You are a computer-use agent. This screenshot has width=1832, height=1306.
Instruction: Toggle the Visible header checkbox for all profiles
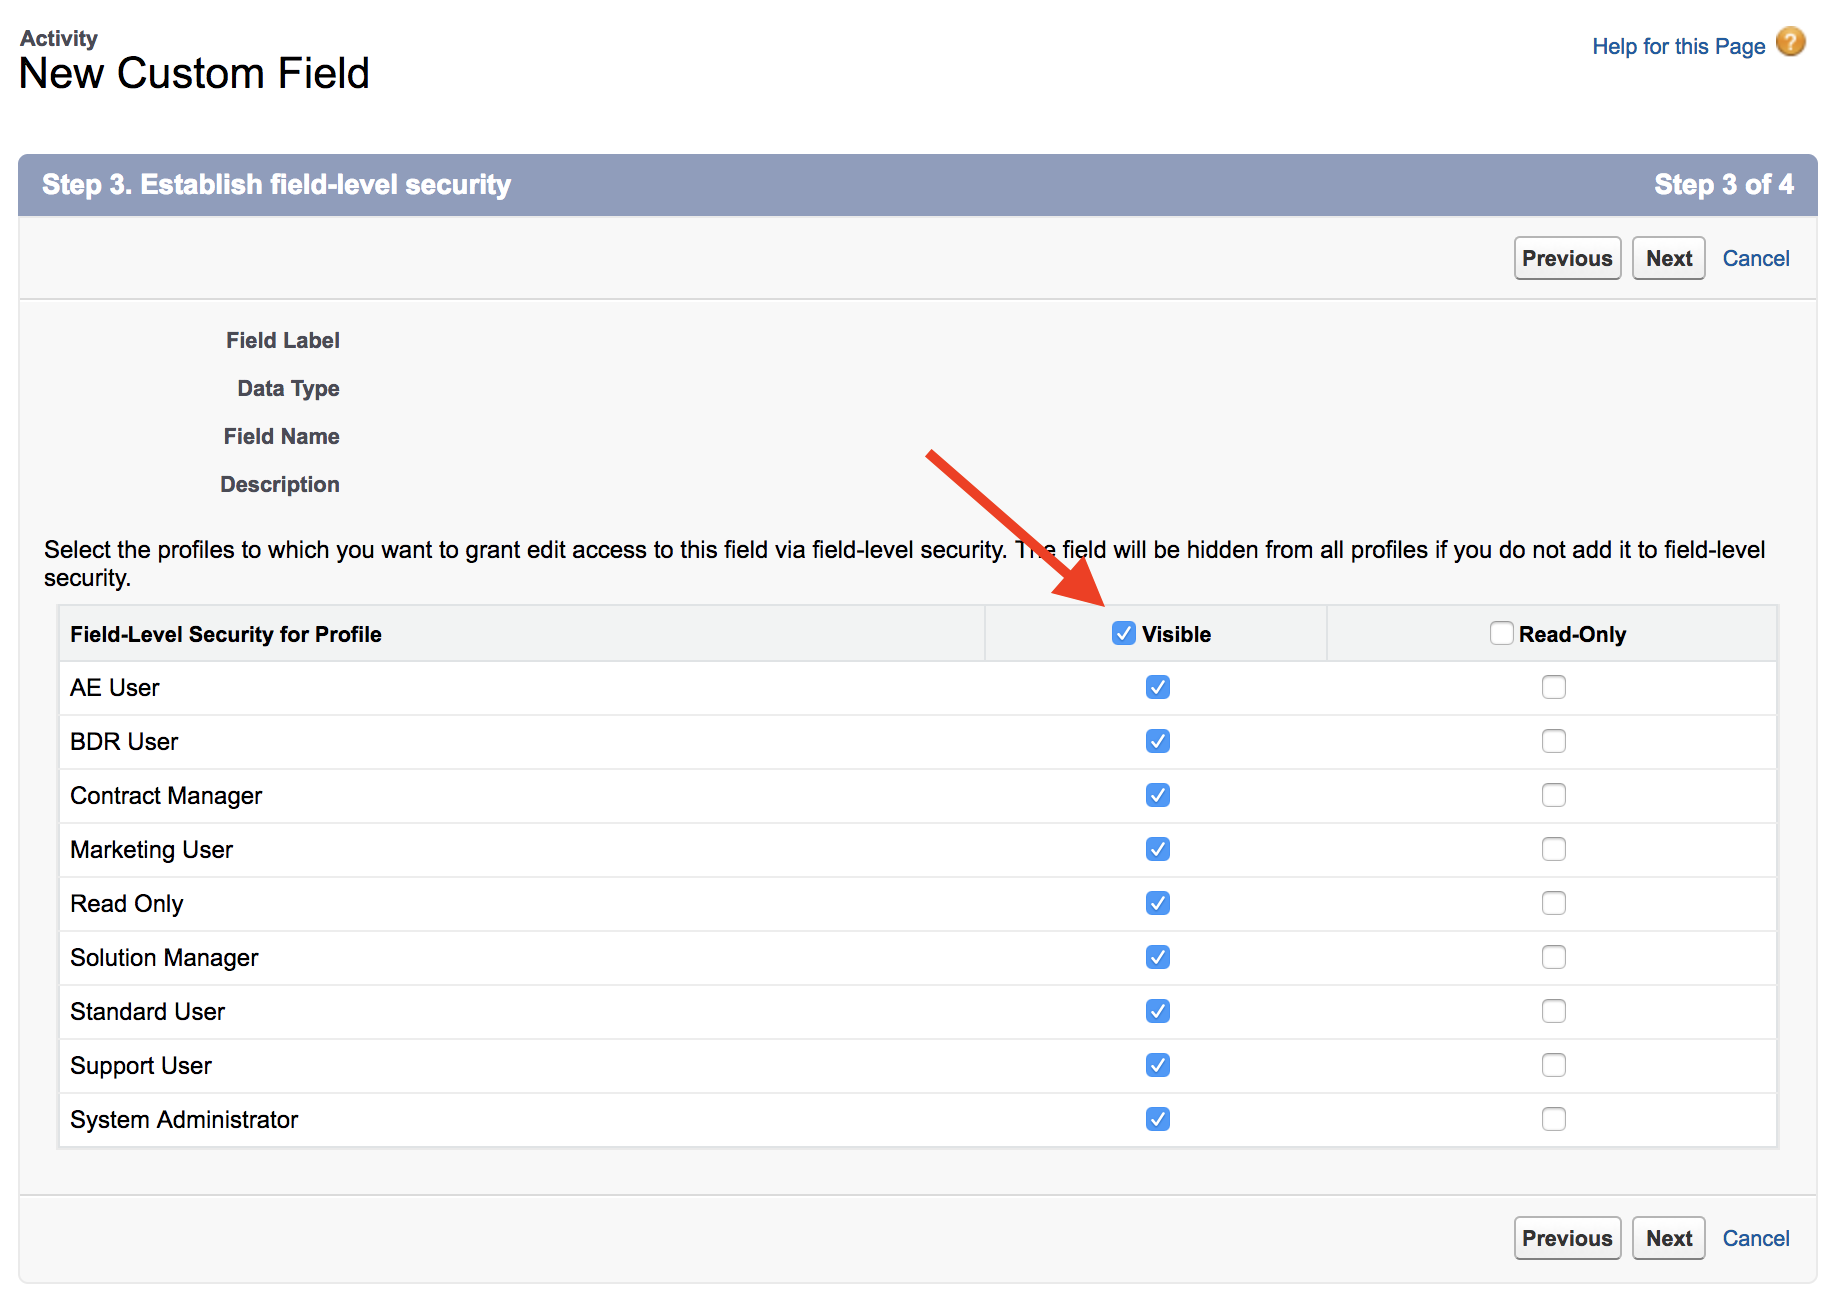click(x=1124, y=633)
